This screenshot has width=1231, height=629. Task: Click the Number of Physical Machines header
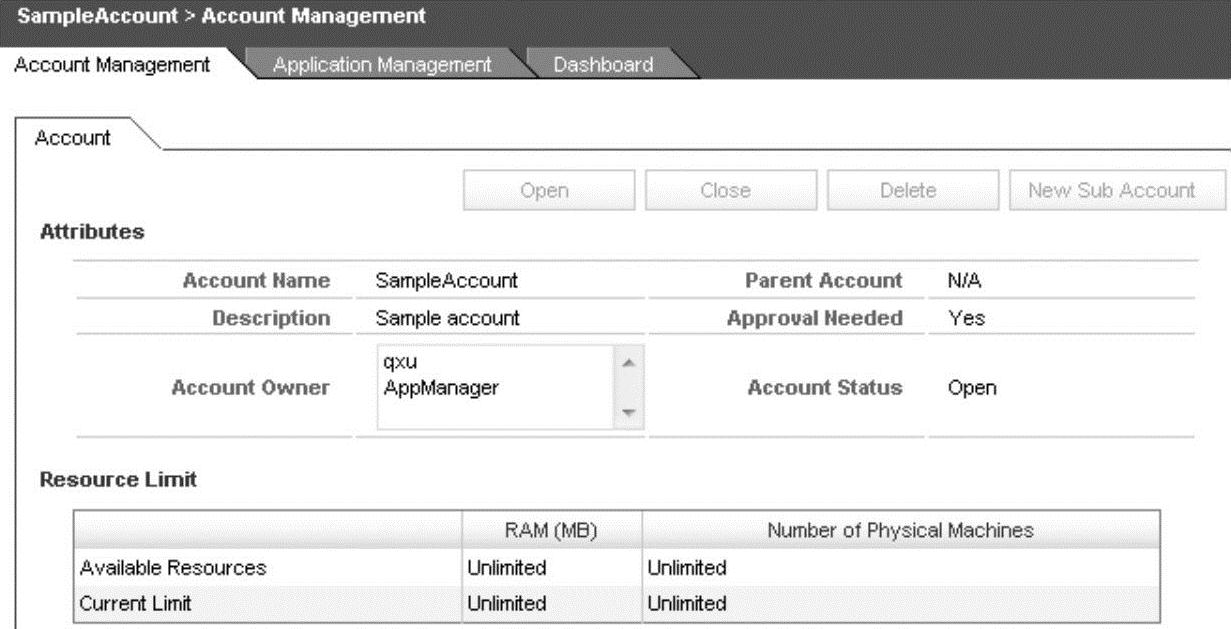click(x=900, y=531)
